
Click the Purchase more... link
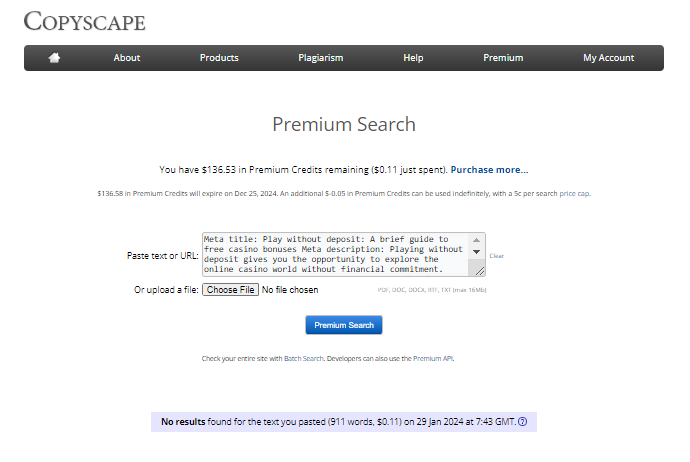[x=489, y=170]
